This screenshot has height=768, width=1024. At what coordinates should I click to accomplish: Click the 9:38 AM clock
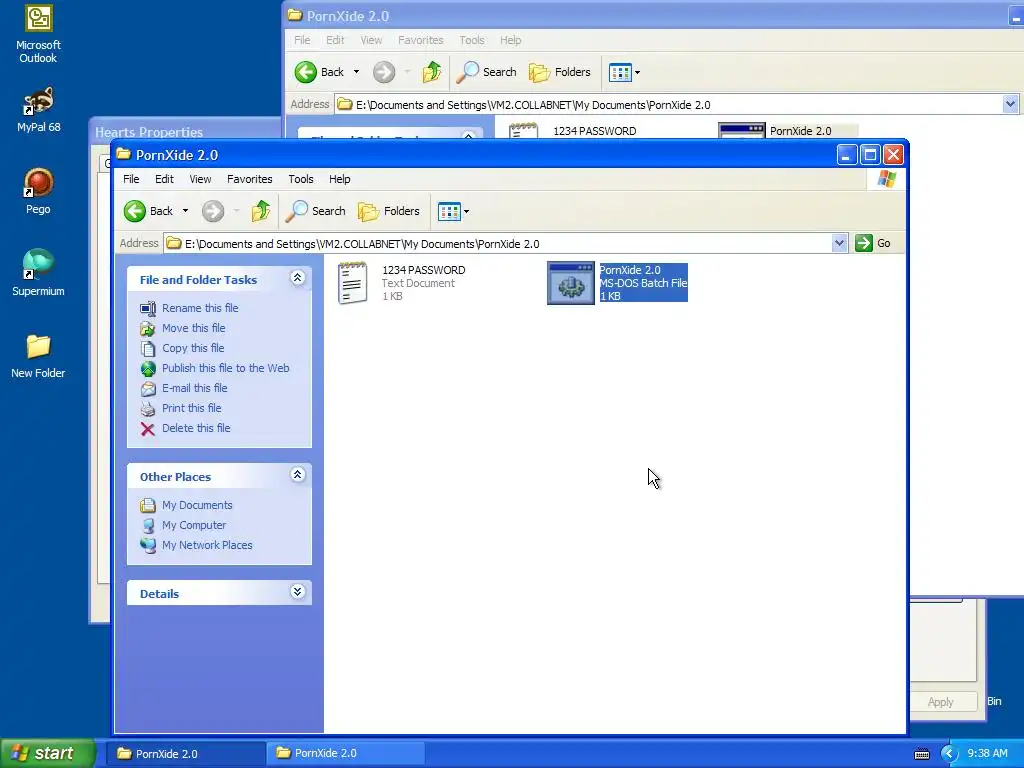[987, 754]
